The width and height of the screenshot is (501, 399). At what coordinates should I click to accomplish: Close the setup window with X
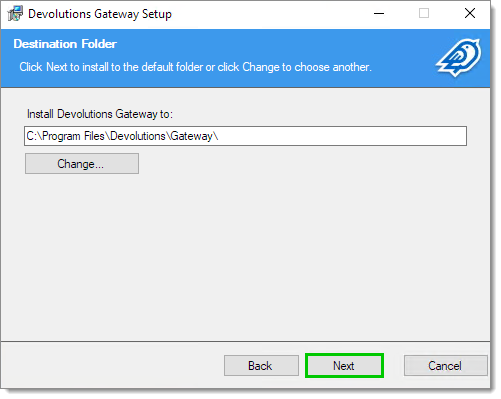coord(470,14)
